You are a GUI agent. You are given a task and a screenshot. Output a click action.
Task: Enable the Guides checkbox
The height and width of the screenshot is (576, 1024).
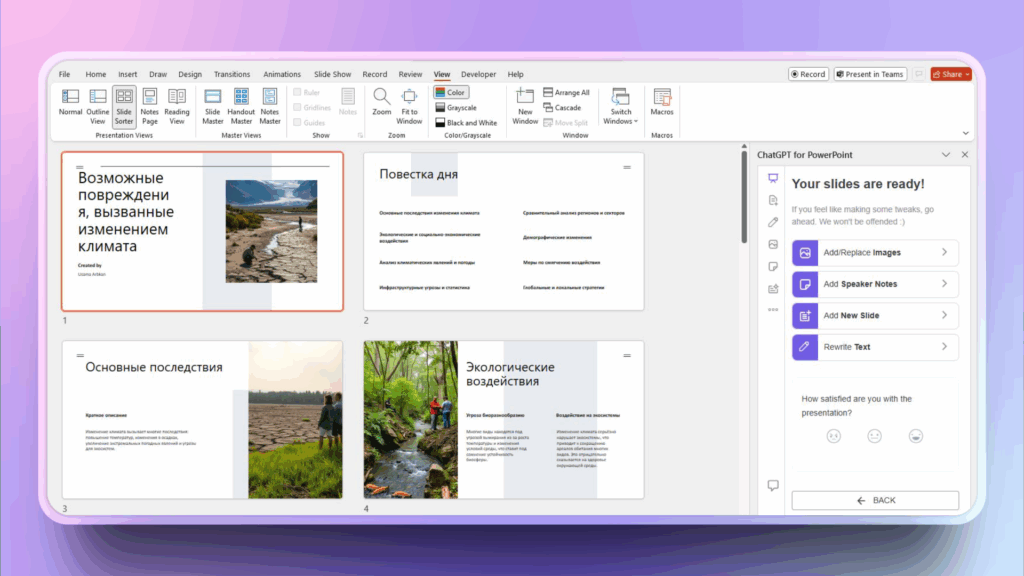(x=298, y=123)
